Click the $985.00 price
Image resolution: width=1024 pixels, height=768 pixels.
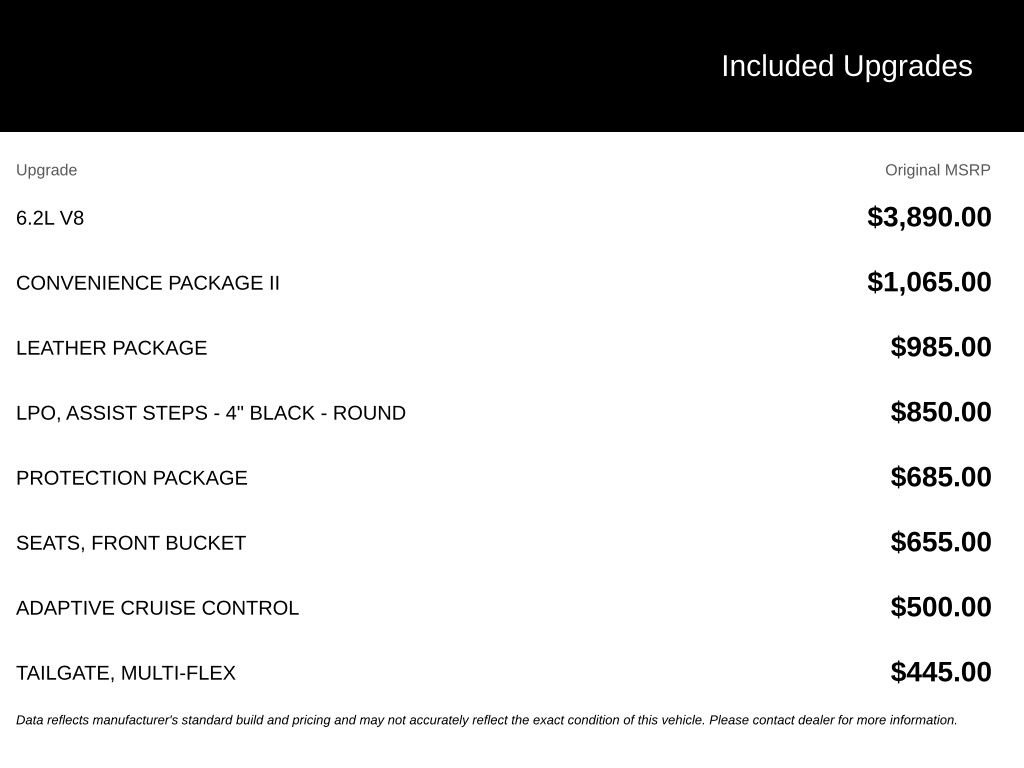click(940, 347)
